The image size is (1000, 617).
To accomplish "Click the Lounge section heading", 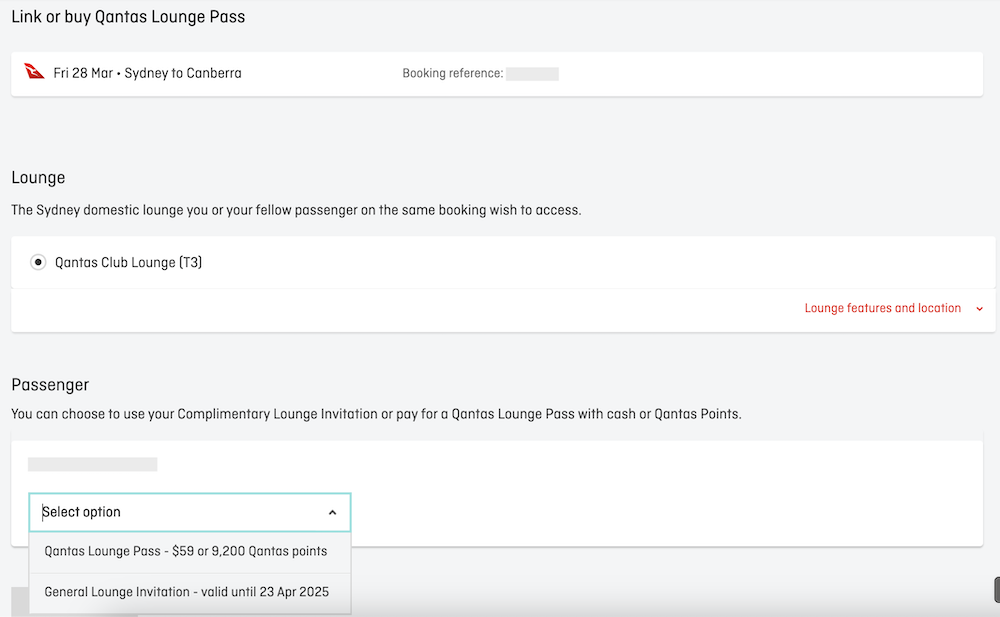I will [38, 177].
